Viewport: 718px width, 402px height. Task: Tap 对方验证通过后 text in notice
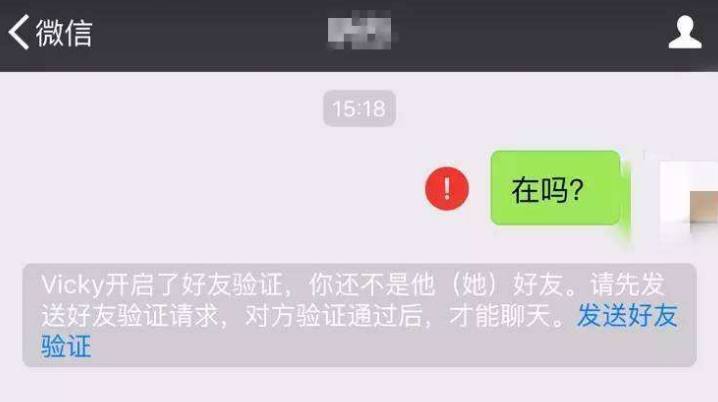(x=333, y=315)
